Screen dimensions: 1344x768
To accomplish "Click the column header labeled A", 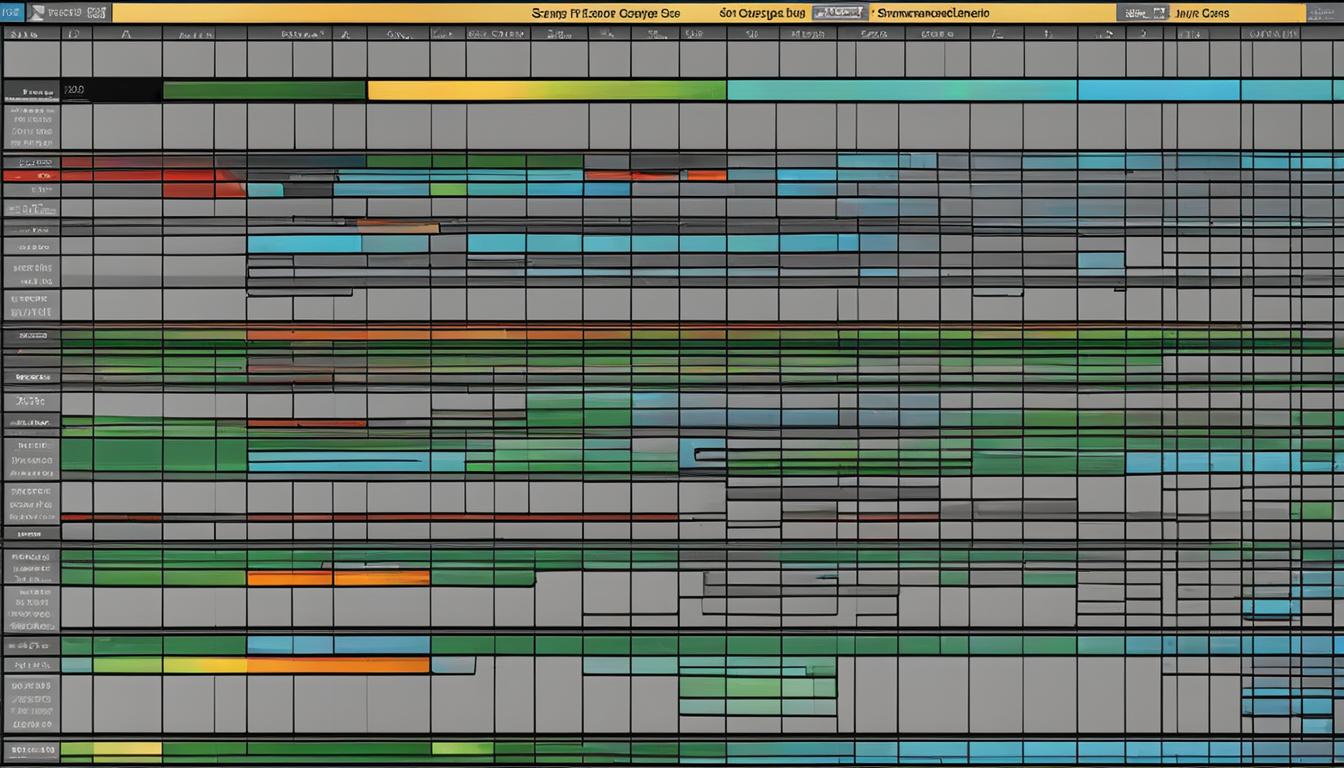I will click(x=126, y=33).
